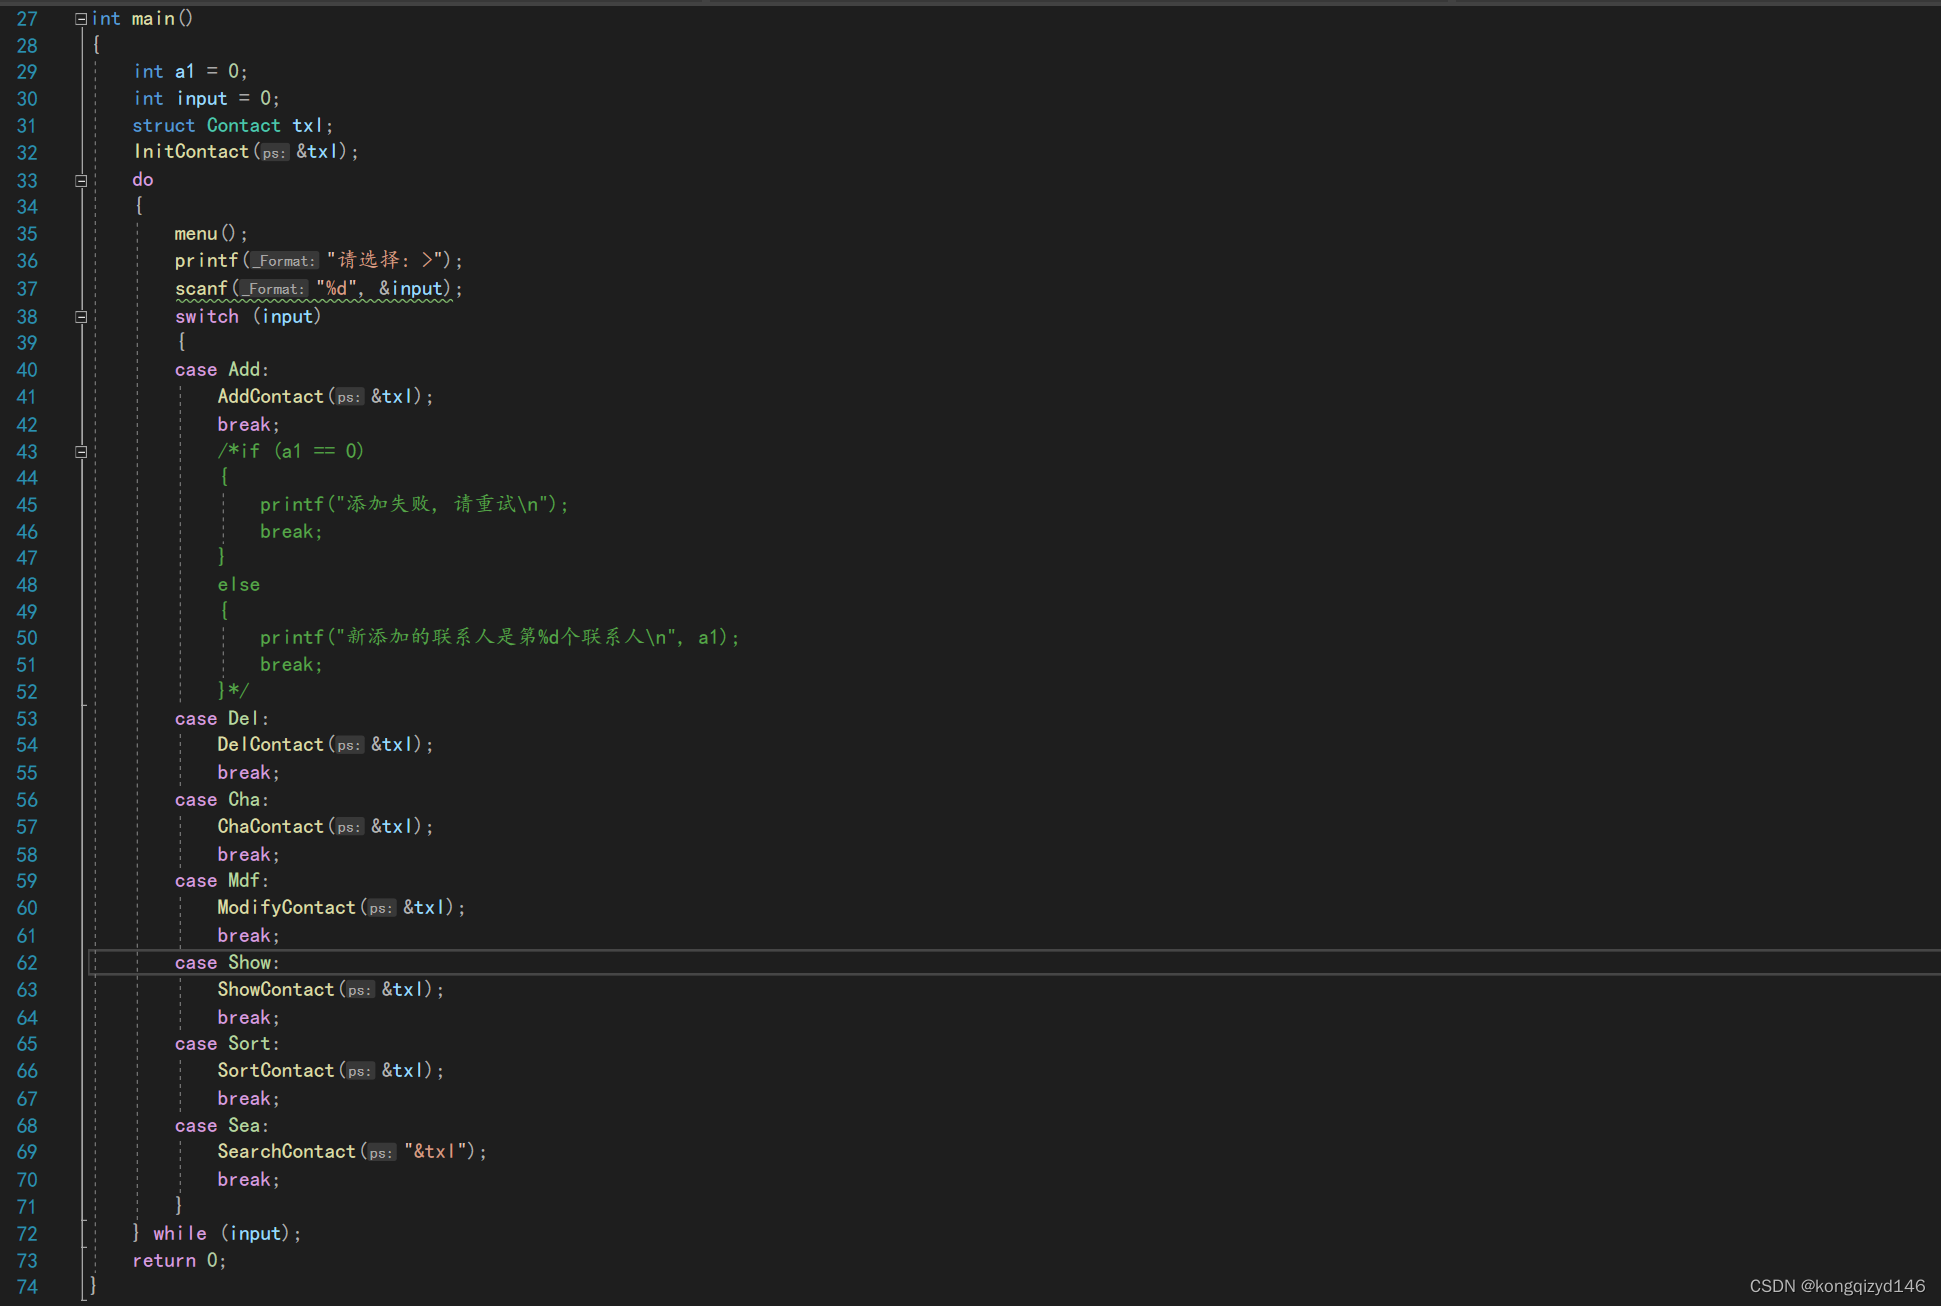
Task: Click the DelContact function call
Action: tap(326, 745)
